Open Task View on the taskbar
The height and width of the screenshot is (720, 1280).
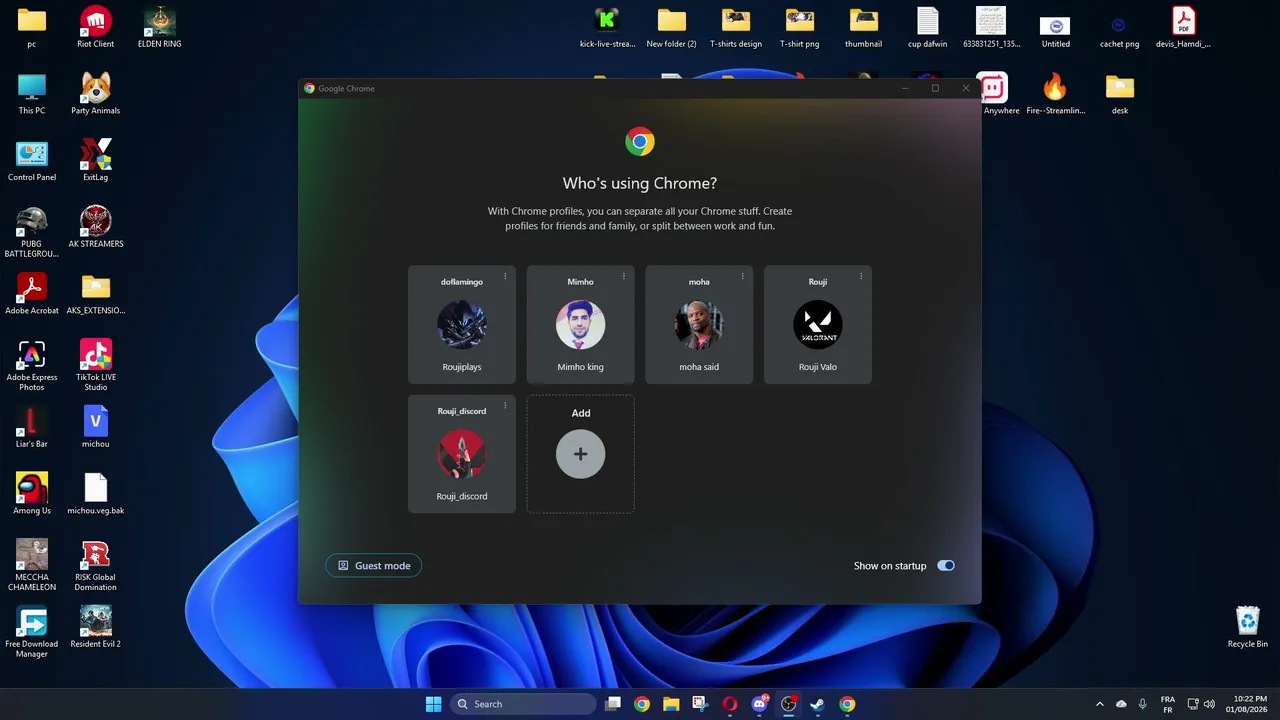613,704
